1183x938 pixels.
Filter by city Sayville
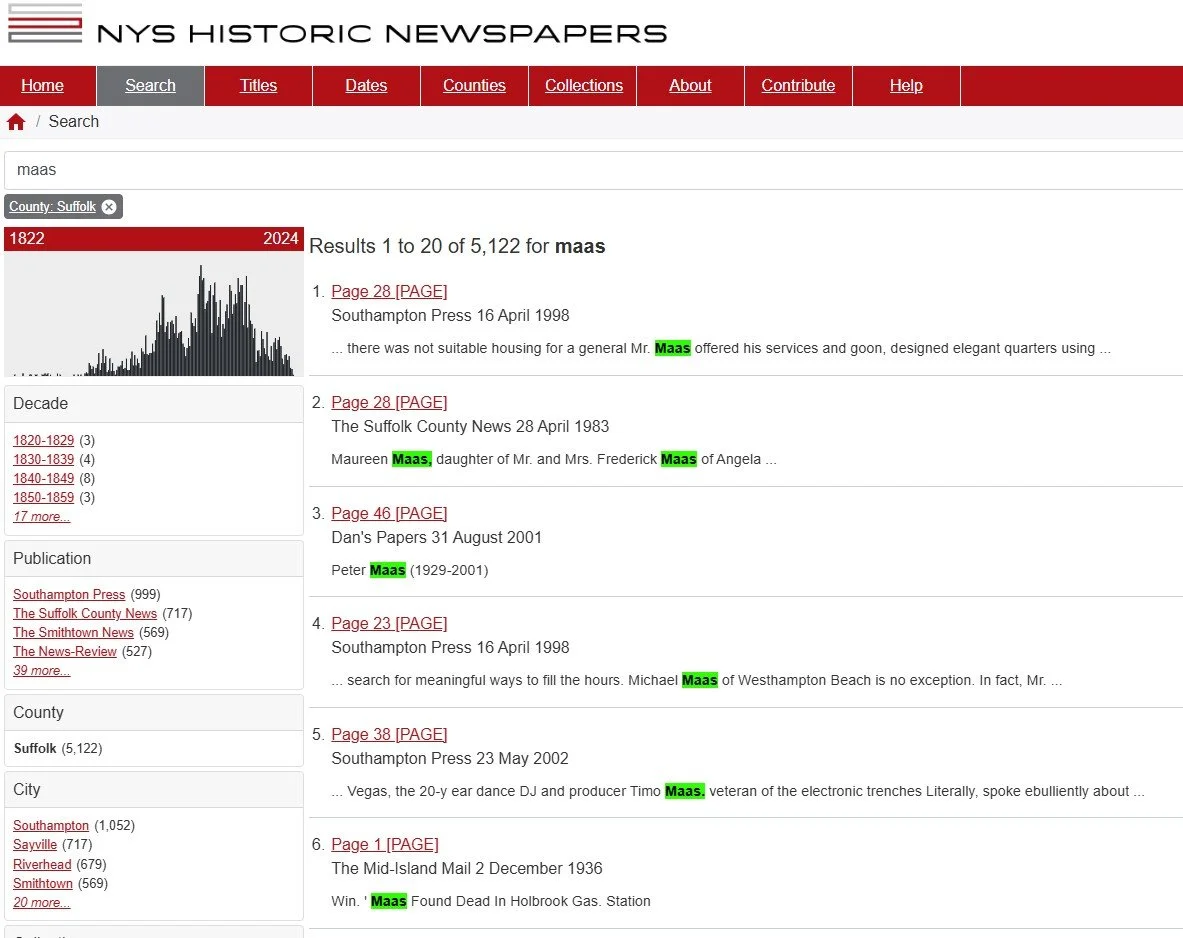tap(35, 844)
